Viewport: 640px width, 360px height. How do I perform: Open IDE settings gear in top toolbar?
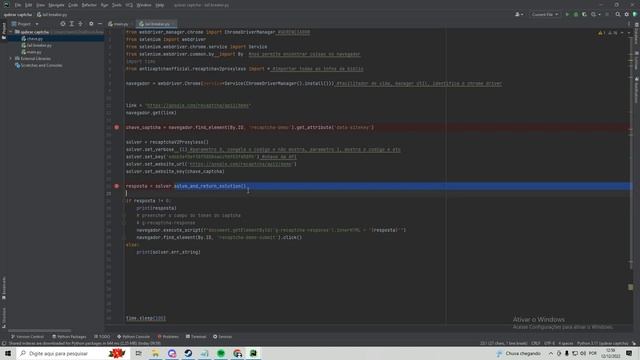pyautogui.click(x=627, y=14)
